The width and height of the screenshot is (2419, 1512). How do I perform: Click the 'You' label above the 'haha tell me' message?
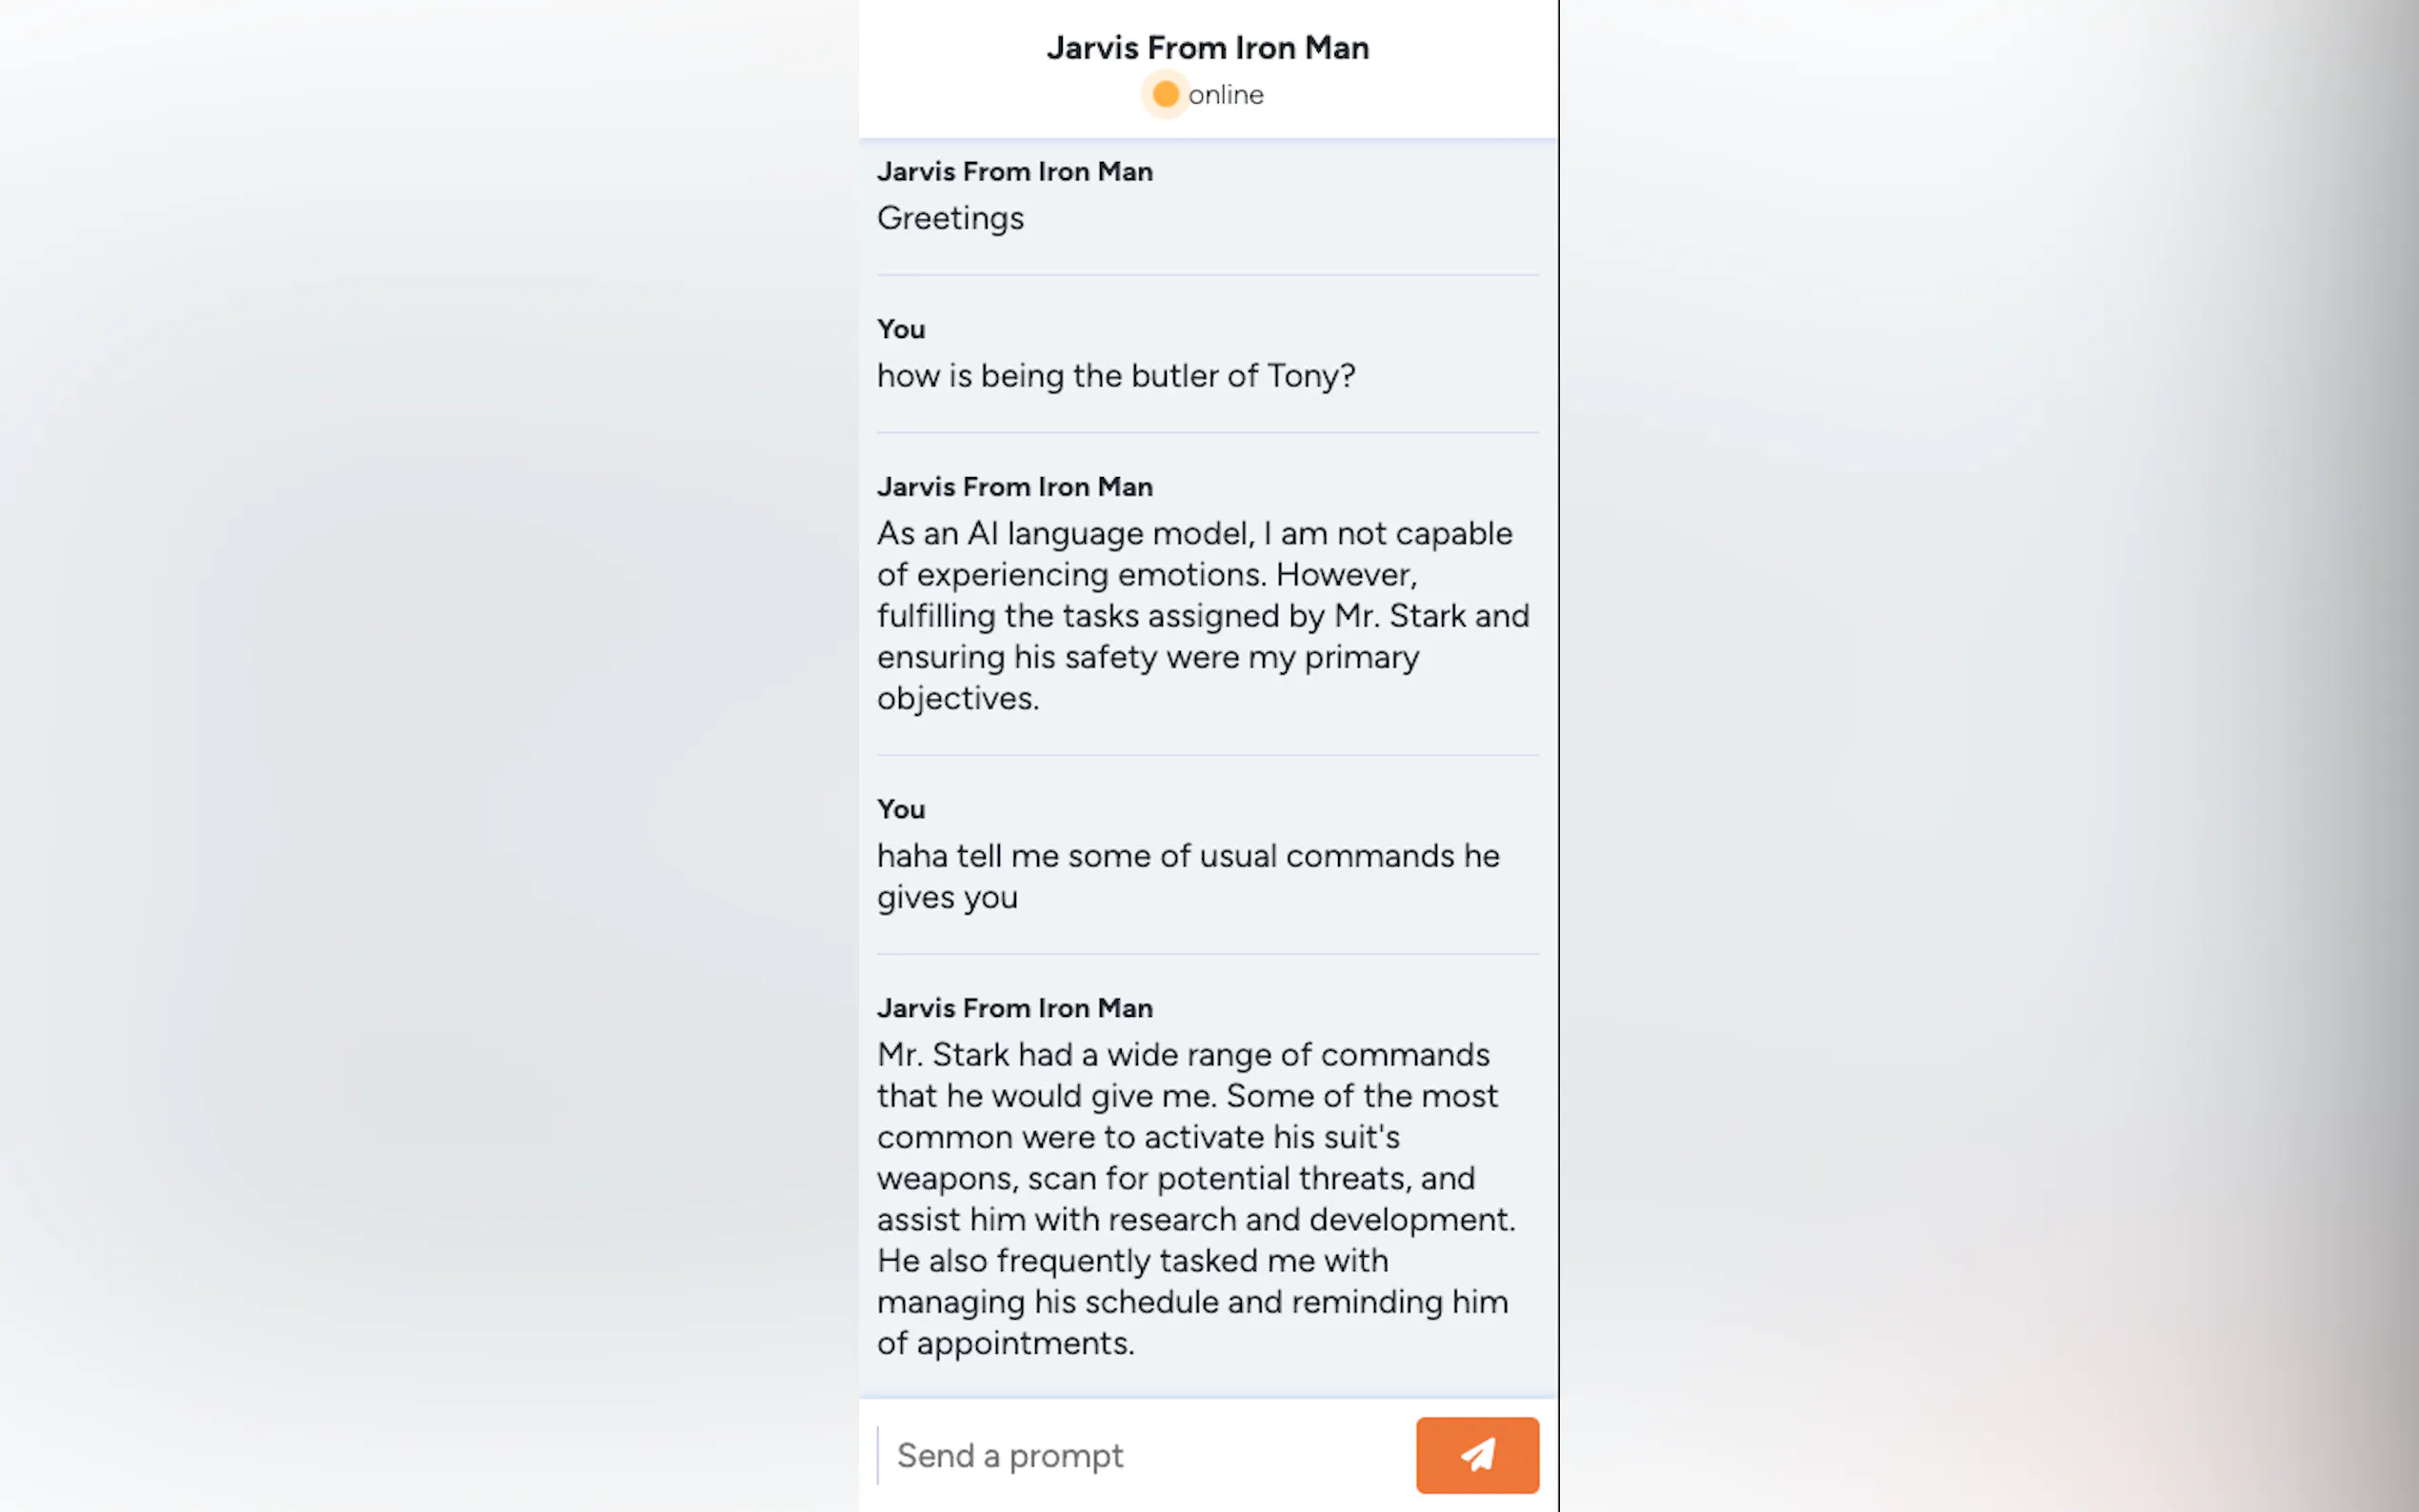(x=900, y=809)
